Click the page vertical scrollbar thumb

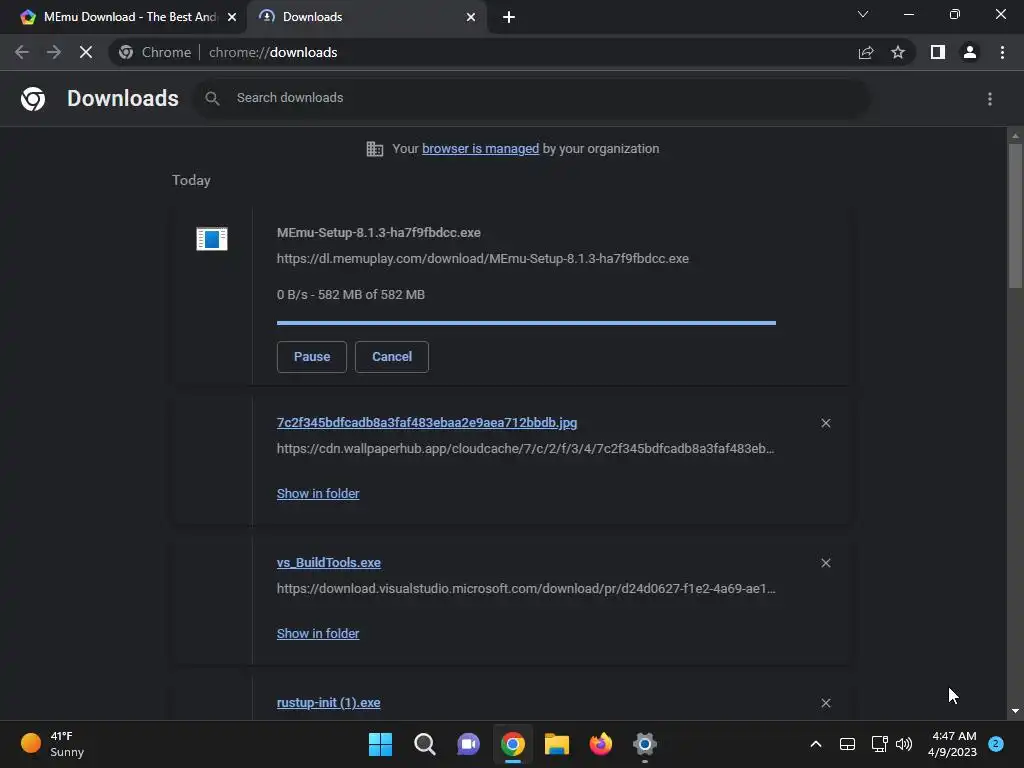pyautogui.click(x=1015, y=216)
